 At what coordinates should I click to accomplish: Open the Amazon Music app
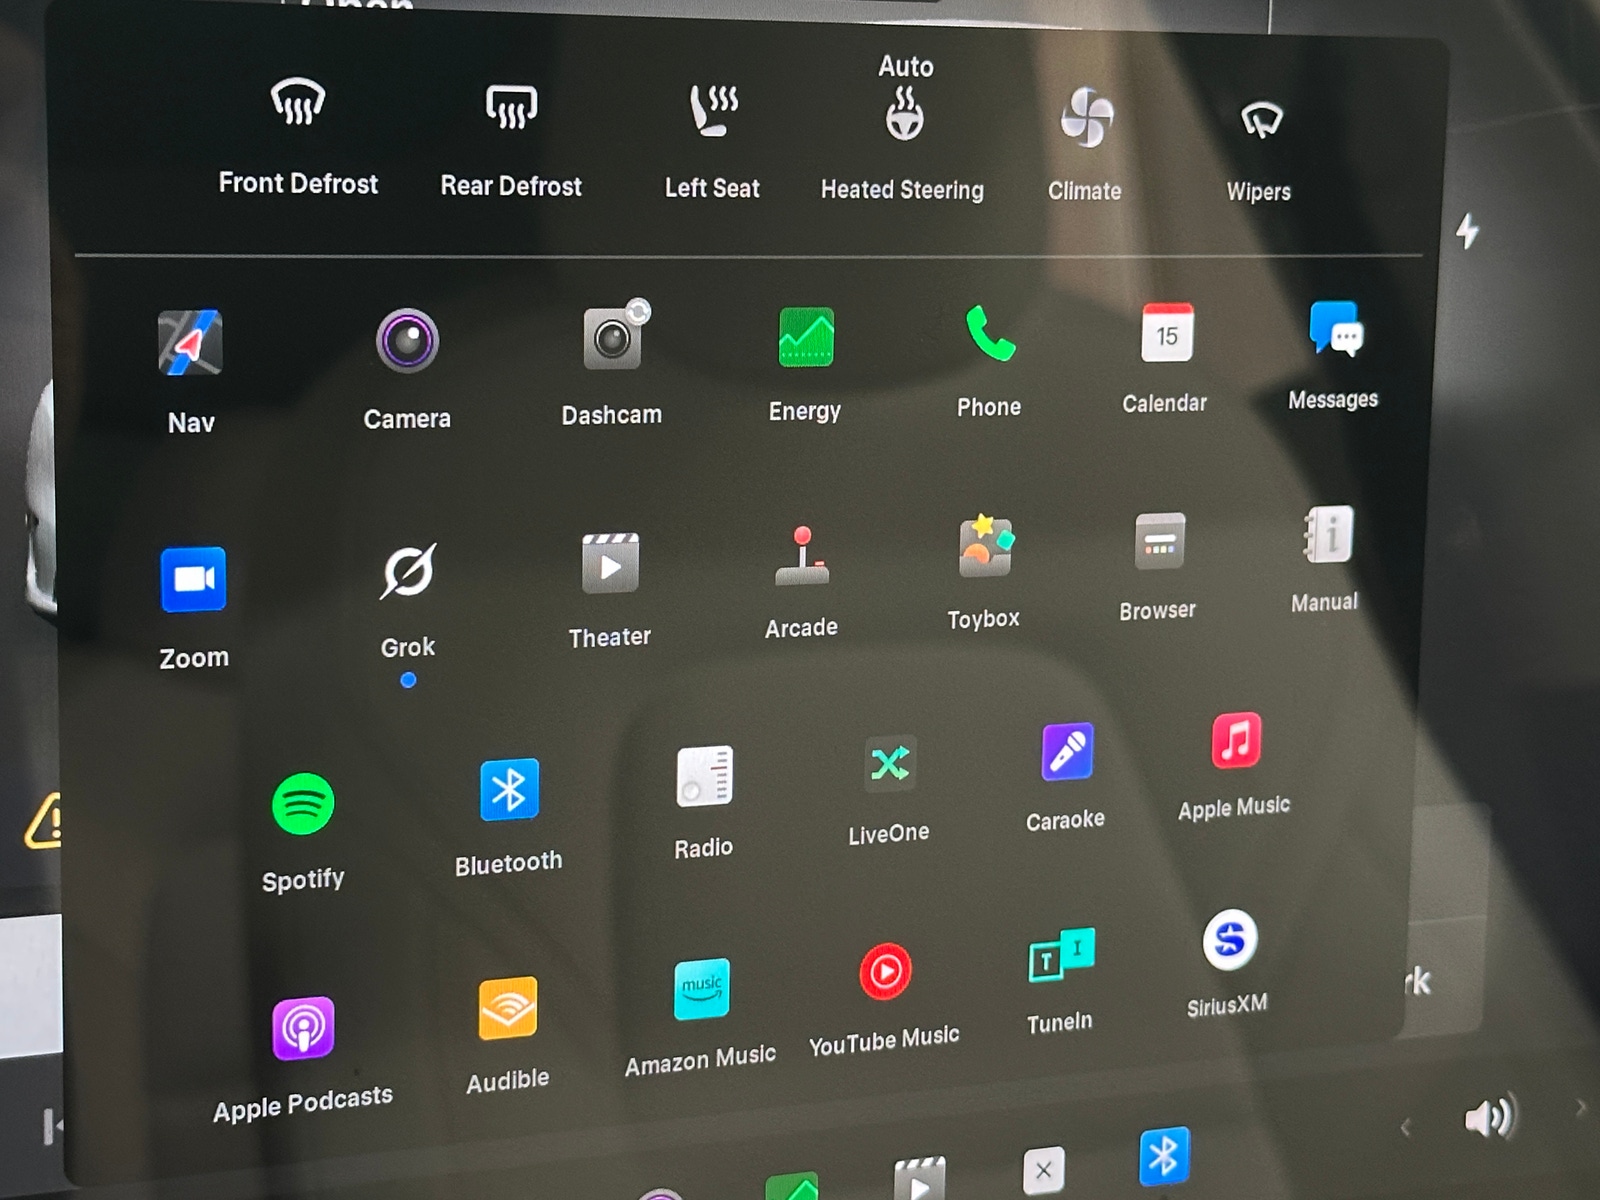(x=702, y=989)
